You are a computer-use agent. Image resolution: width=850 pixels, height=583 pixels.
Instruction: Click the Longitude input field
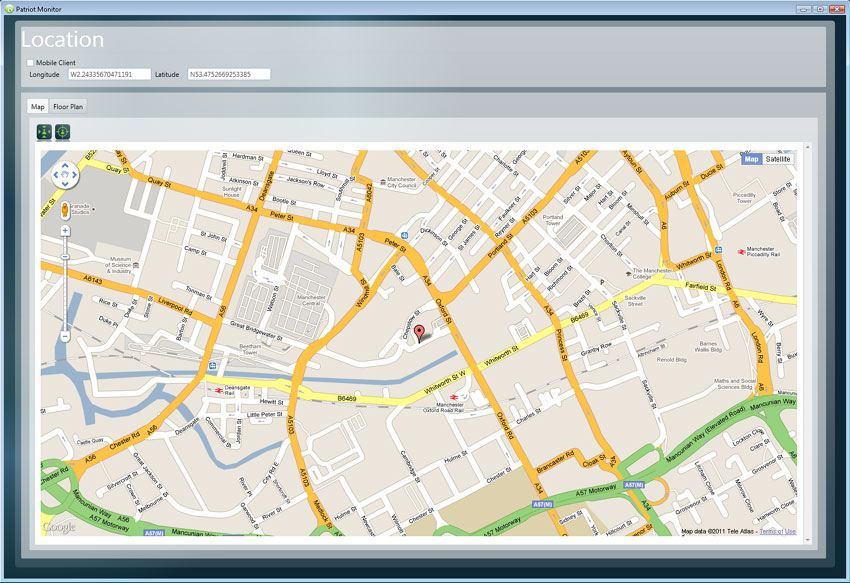(x=109, y=74)
